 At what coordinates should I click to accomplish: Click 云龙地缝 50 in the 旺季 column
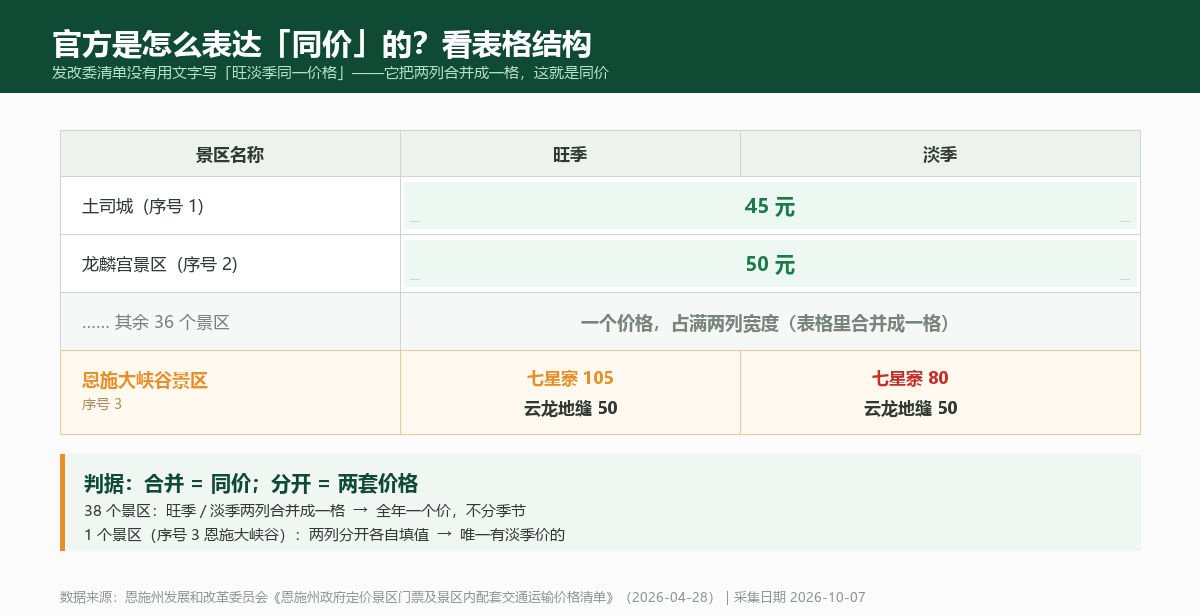[570, 408]
